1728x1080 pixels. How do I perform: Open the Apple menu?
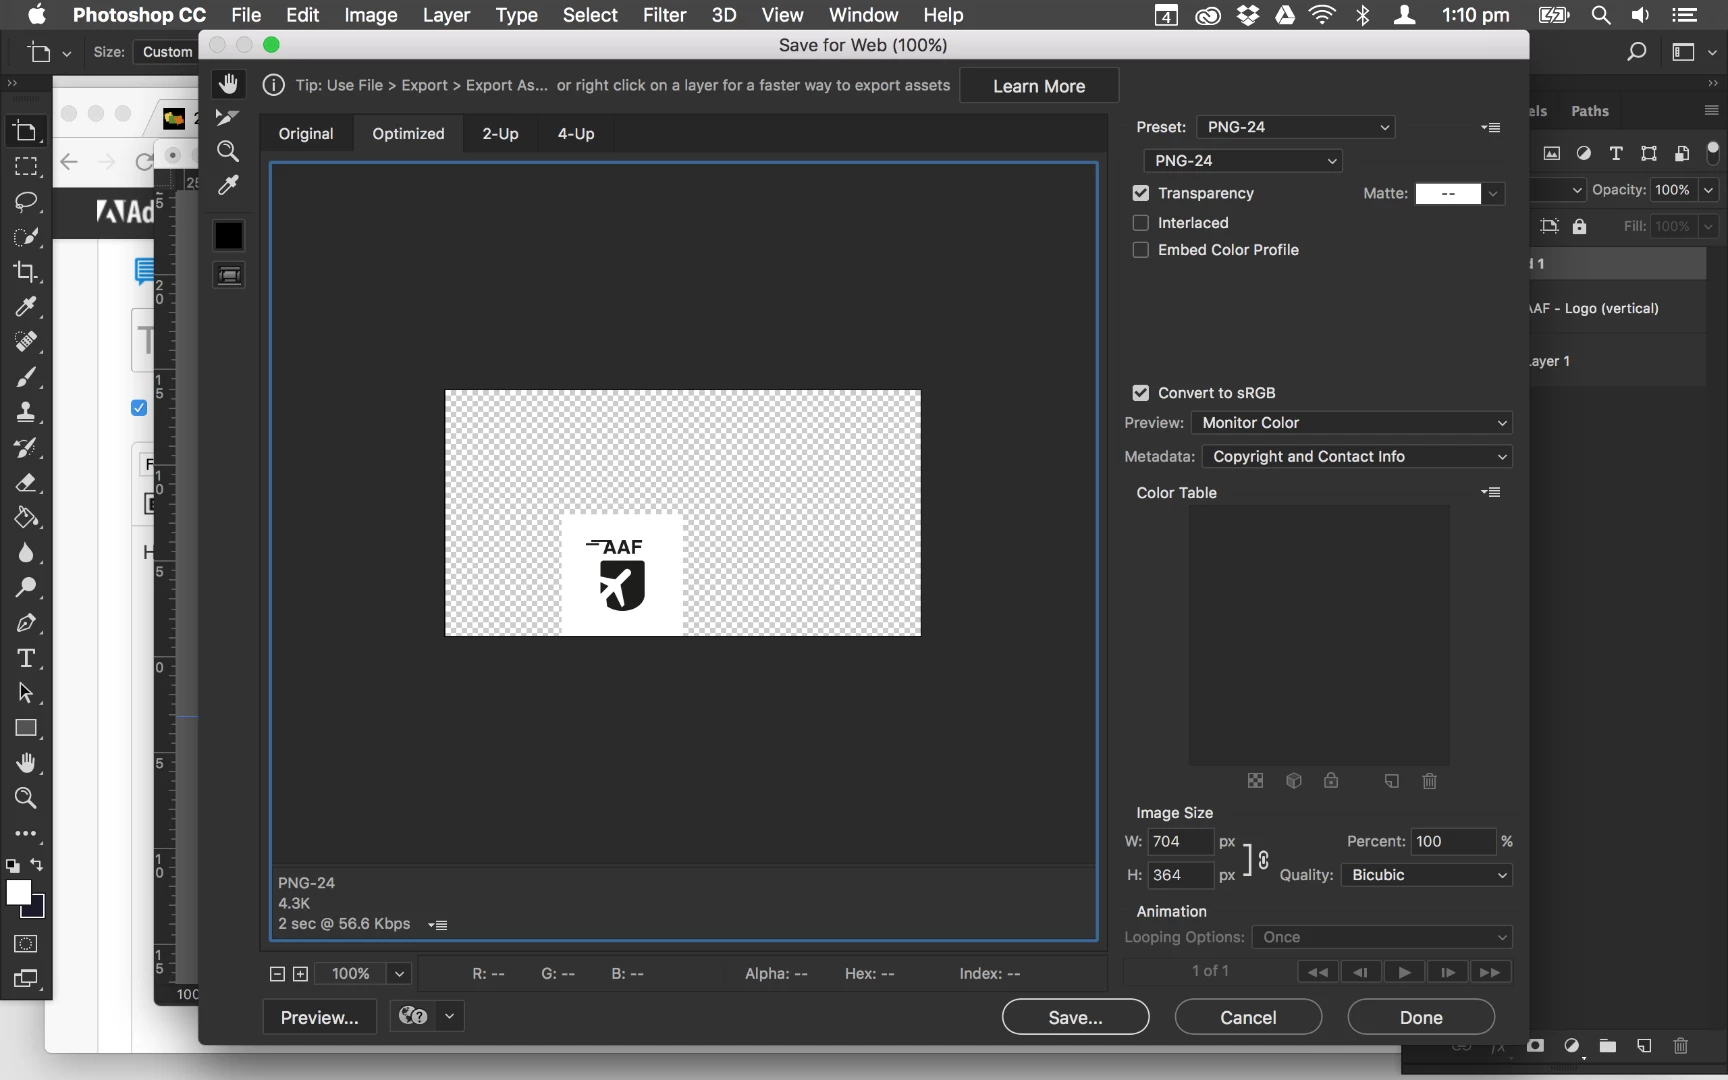[36, 15]
